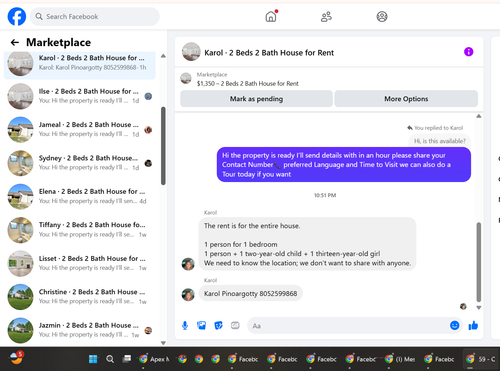Open the emoji picker smiley
Viewport: 500px width, 371px height.
(x=454, y=325)
